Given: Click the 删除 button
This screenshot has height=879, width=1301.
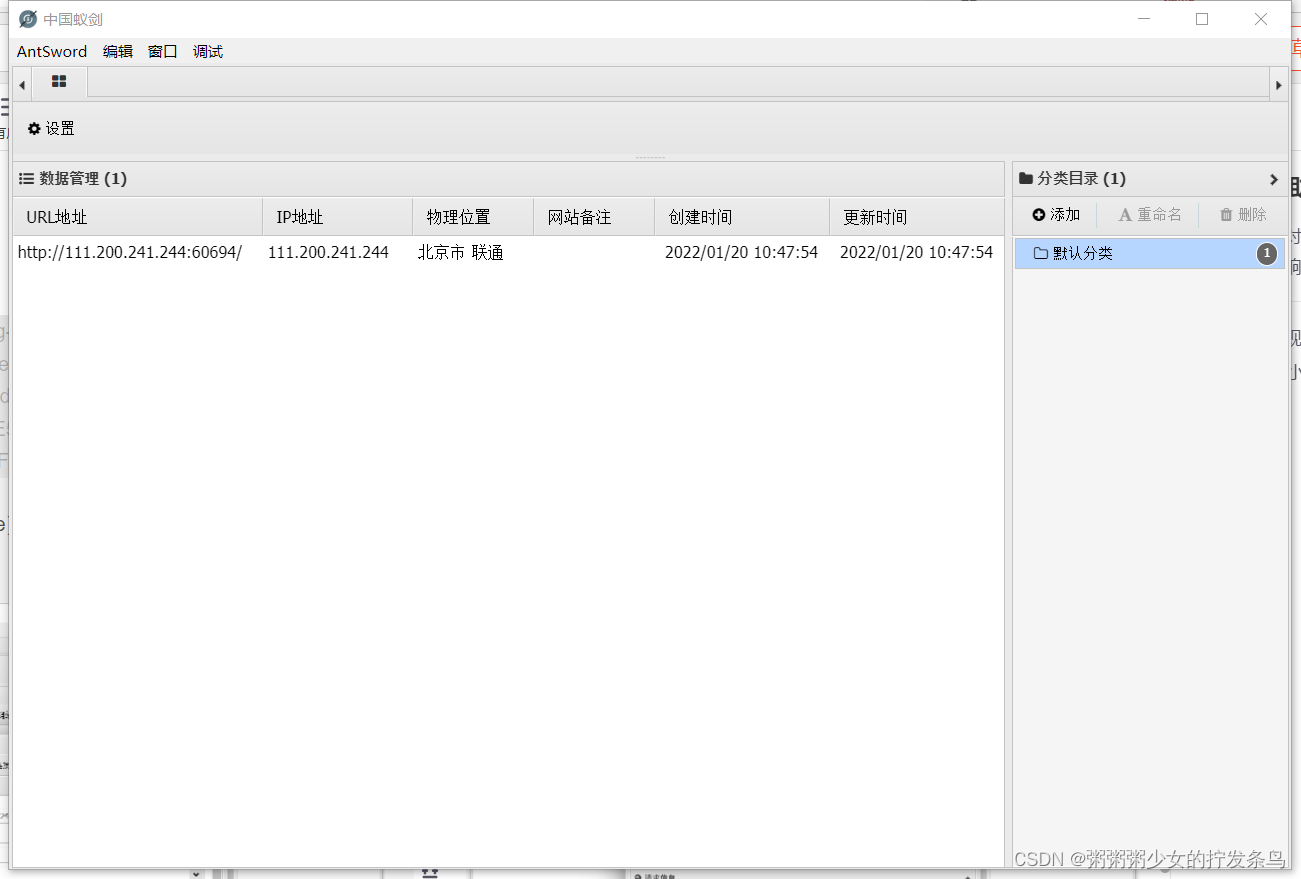Looking at the screenshot, I should [1243, 215].
